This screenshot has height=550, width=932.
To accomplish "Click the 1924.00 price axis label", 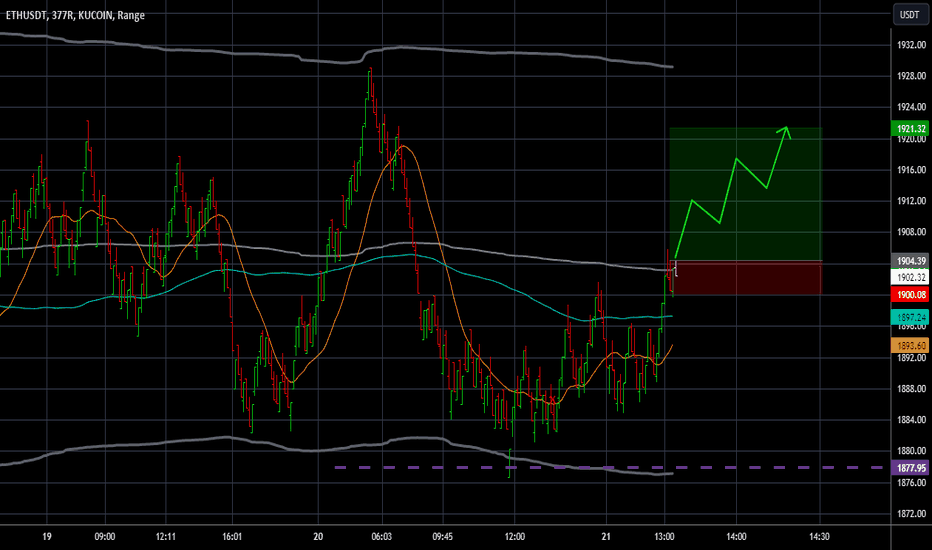I will (x=911, y=106).
